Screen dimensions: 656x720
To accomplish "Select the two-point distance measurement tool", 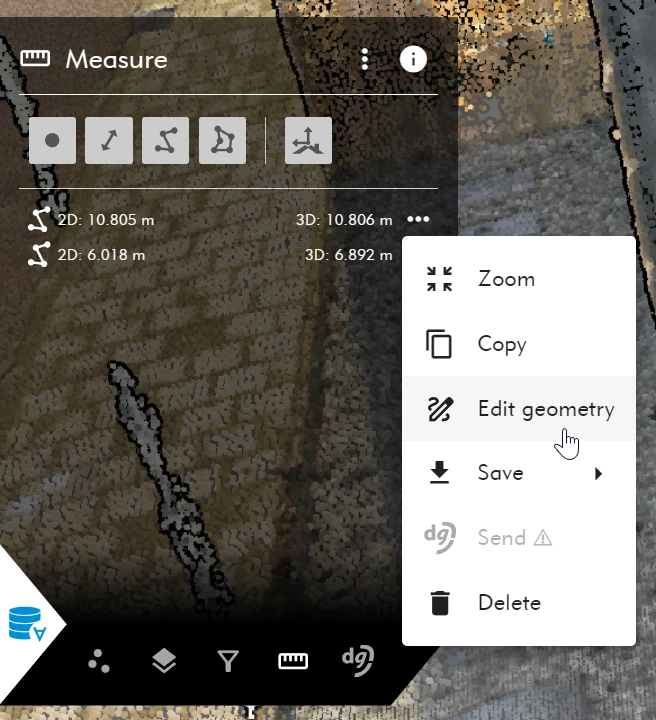I will click(x=109, y=141).
